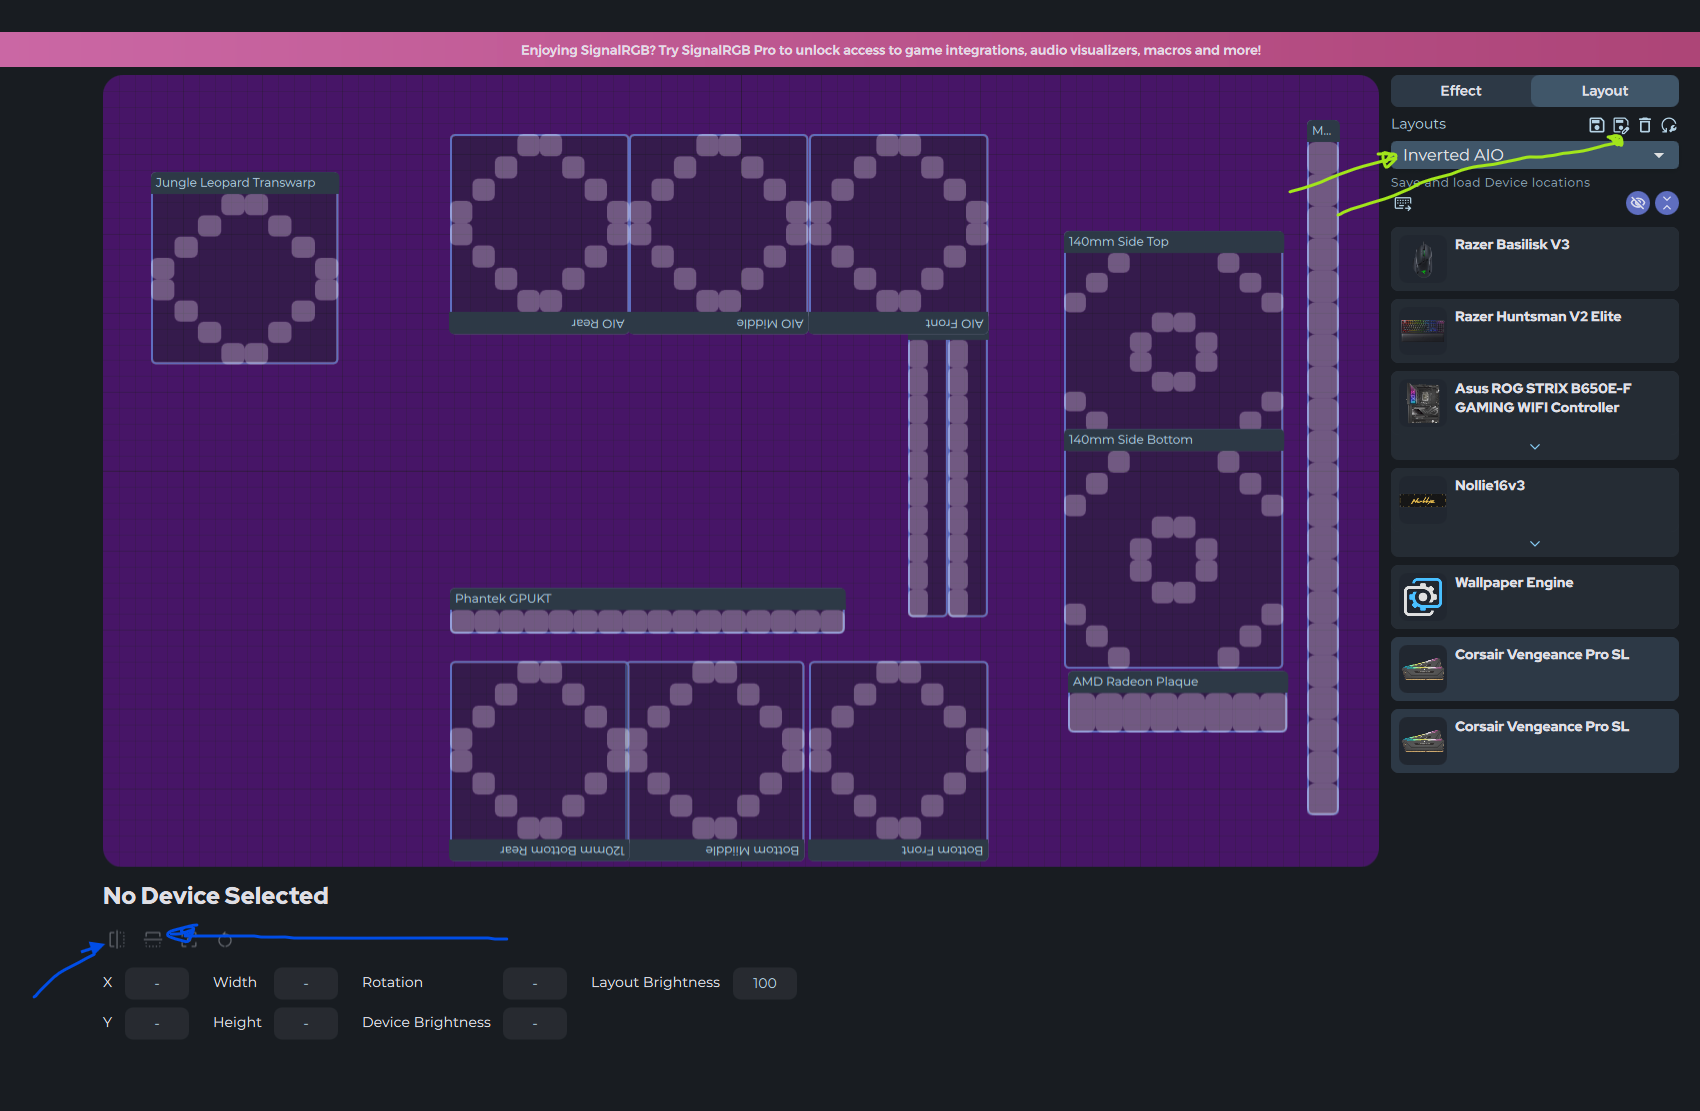The width and height of the screenshot is (1700, 1111).
Task: Click the X position field
Action: (x=157, y=983)
